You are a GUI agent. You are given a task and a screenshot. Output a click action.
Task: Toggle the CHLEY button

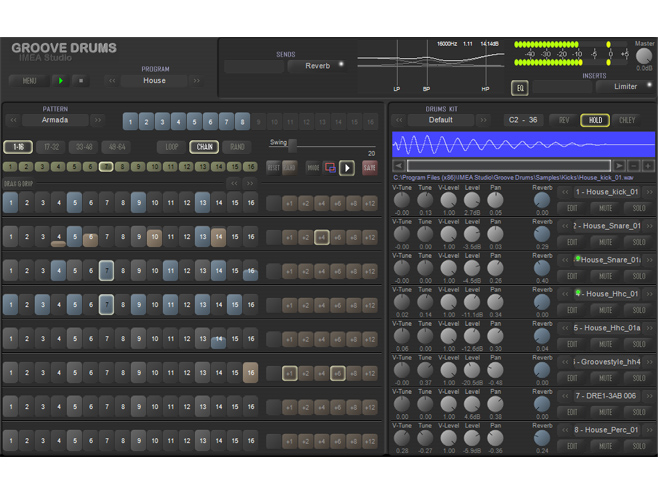coord(627,120)
